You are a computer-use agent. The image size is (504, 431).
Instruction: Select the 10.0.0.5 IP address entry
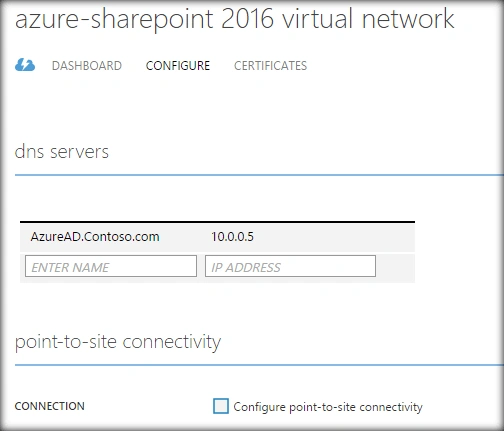point(232,237)
